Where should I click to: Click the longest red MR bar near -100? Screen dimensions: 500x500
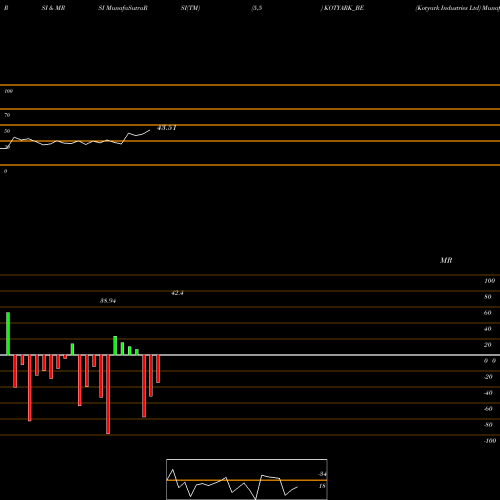[x=108, y=394]
